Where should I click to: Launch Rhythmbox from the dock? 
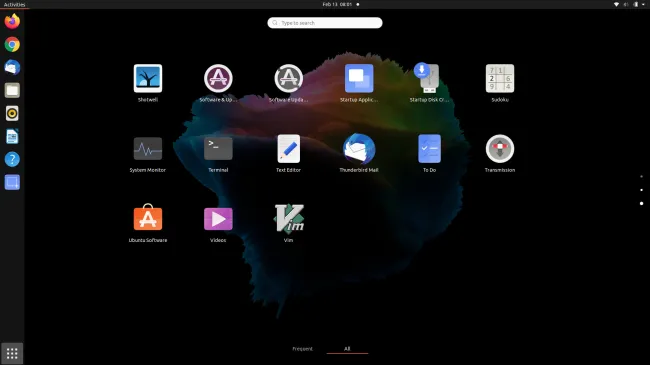point(12,113)
